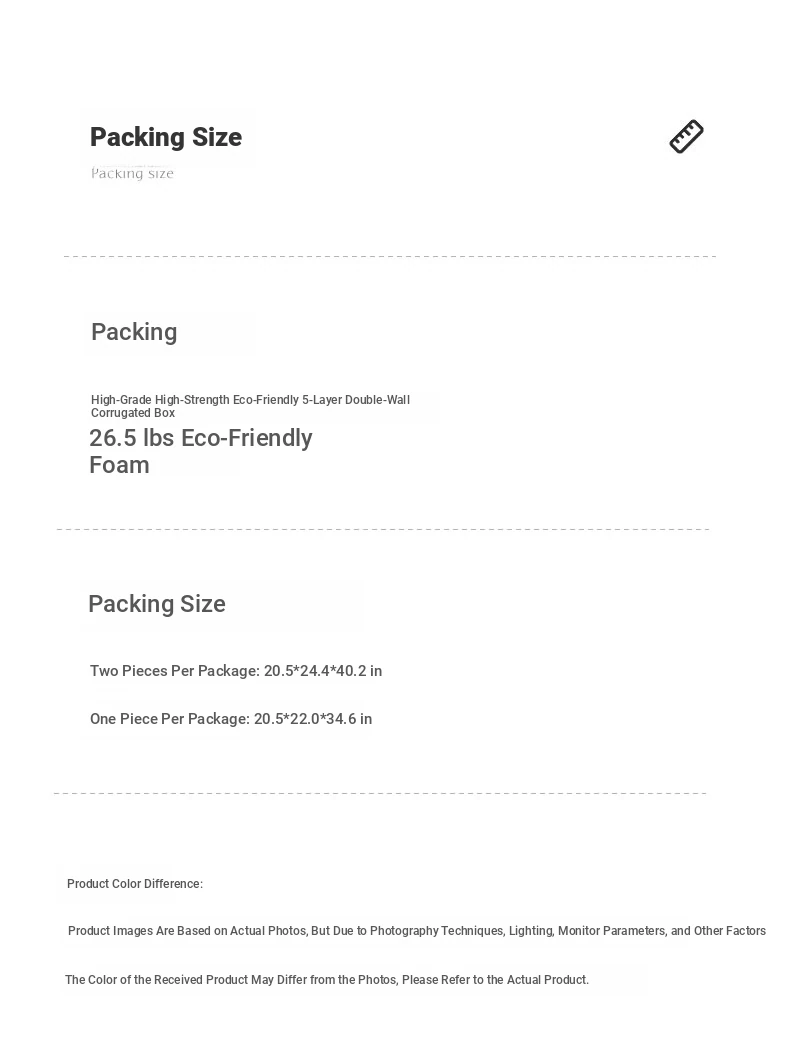Select the lower Packing Size section heading
This screenshot has width=790, height=1039.
tap(157, 604)
